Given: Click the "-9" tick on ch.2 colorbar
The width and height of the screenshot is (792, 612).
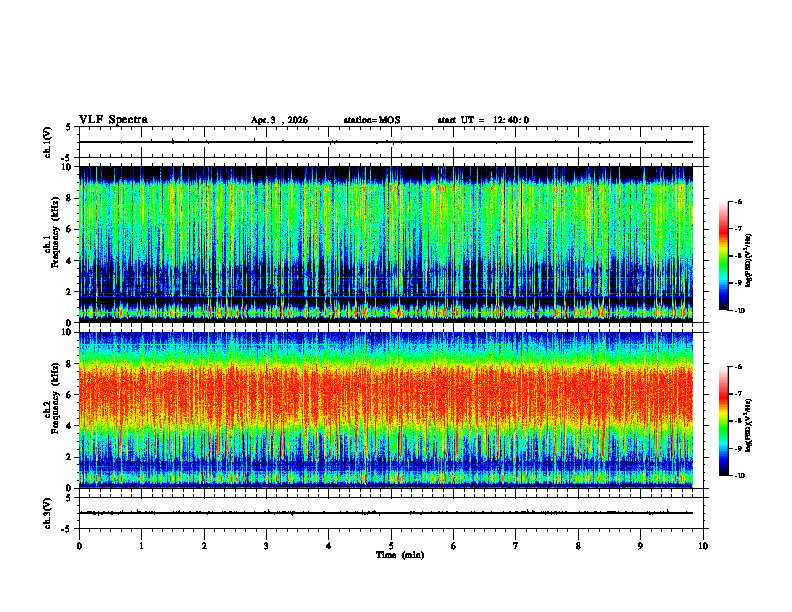Looking at the screenshot, I should pyautogui.click(x=738, y=448).
